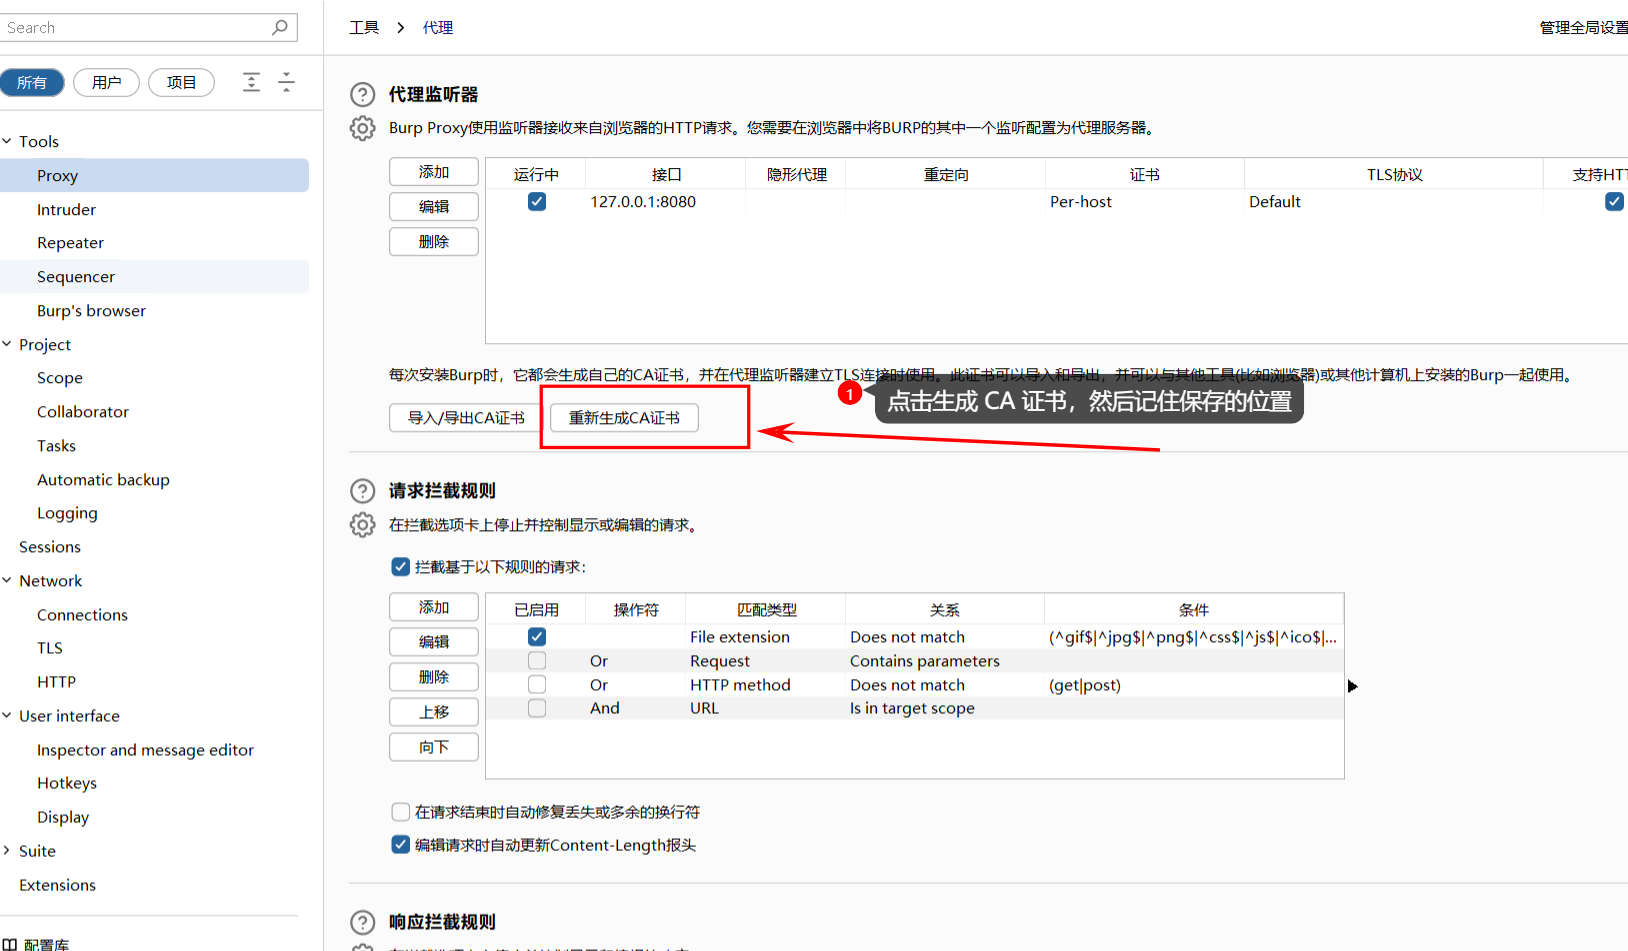Image resolution: width=1628 pixels, height=951 pixels.
Task: Click 导入/导出CA证书 button
Action: [x=466, y=418]
